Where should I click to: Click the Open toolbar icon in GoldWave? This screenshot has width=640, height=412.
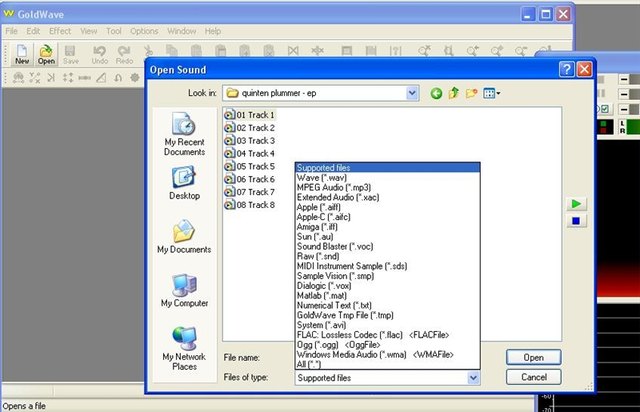pos(46,55)
